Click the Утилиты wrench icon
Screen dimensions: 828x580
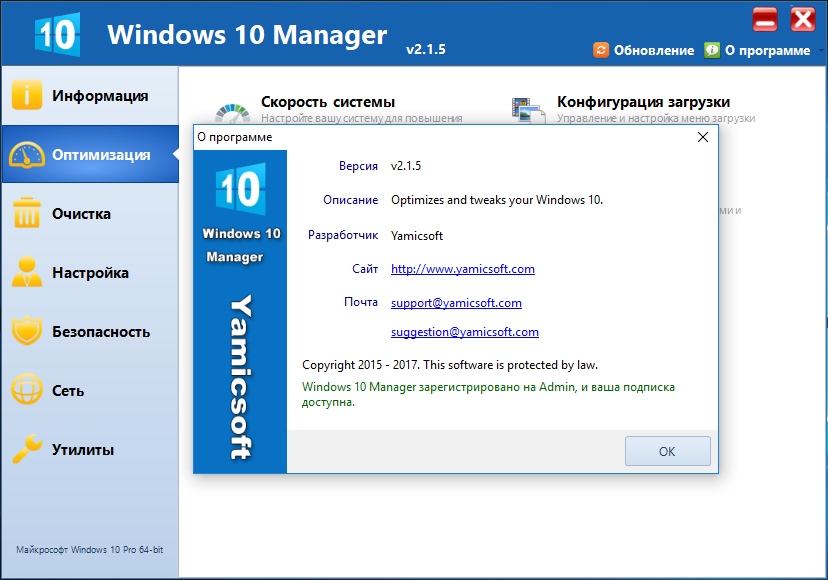(26, 448)
